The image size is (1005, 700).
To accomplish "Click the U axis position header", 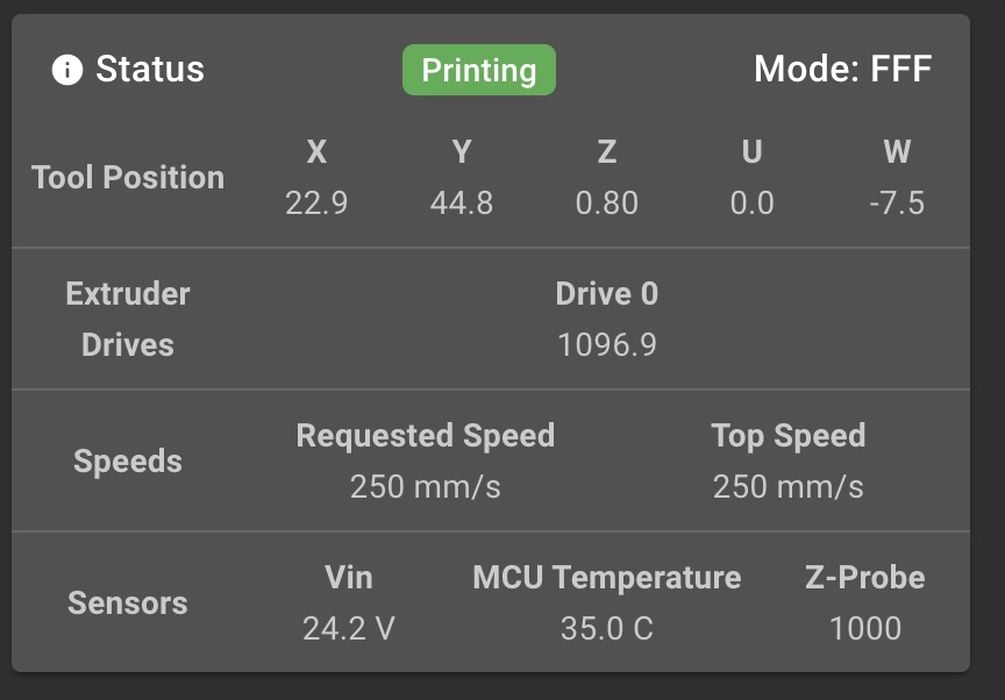I will pos(752,152).
